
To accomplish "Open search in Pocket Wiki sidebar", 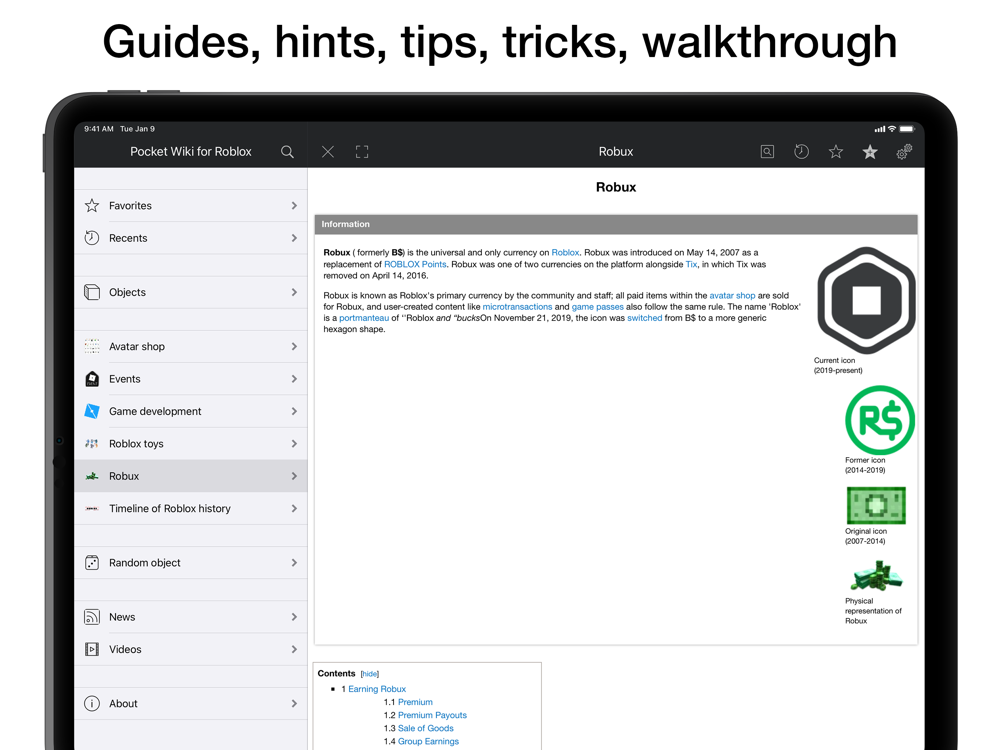I will [287, 152].
